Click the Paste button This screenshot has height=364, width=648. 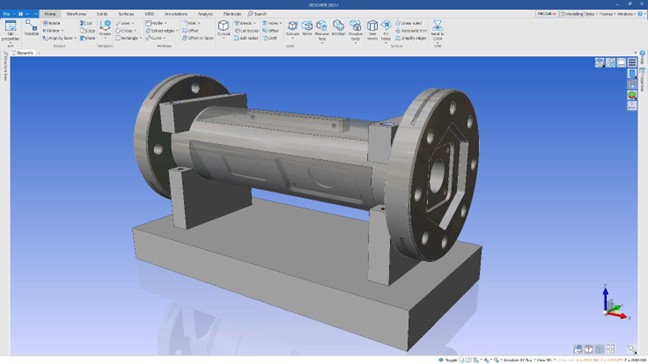88,38
